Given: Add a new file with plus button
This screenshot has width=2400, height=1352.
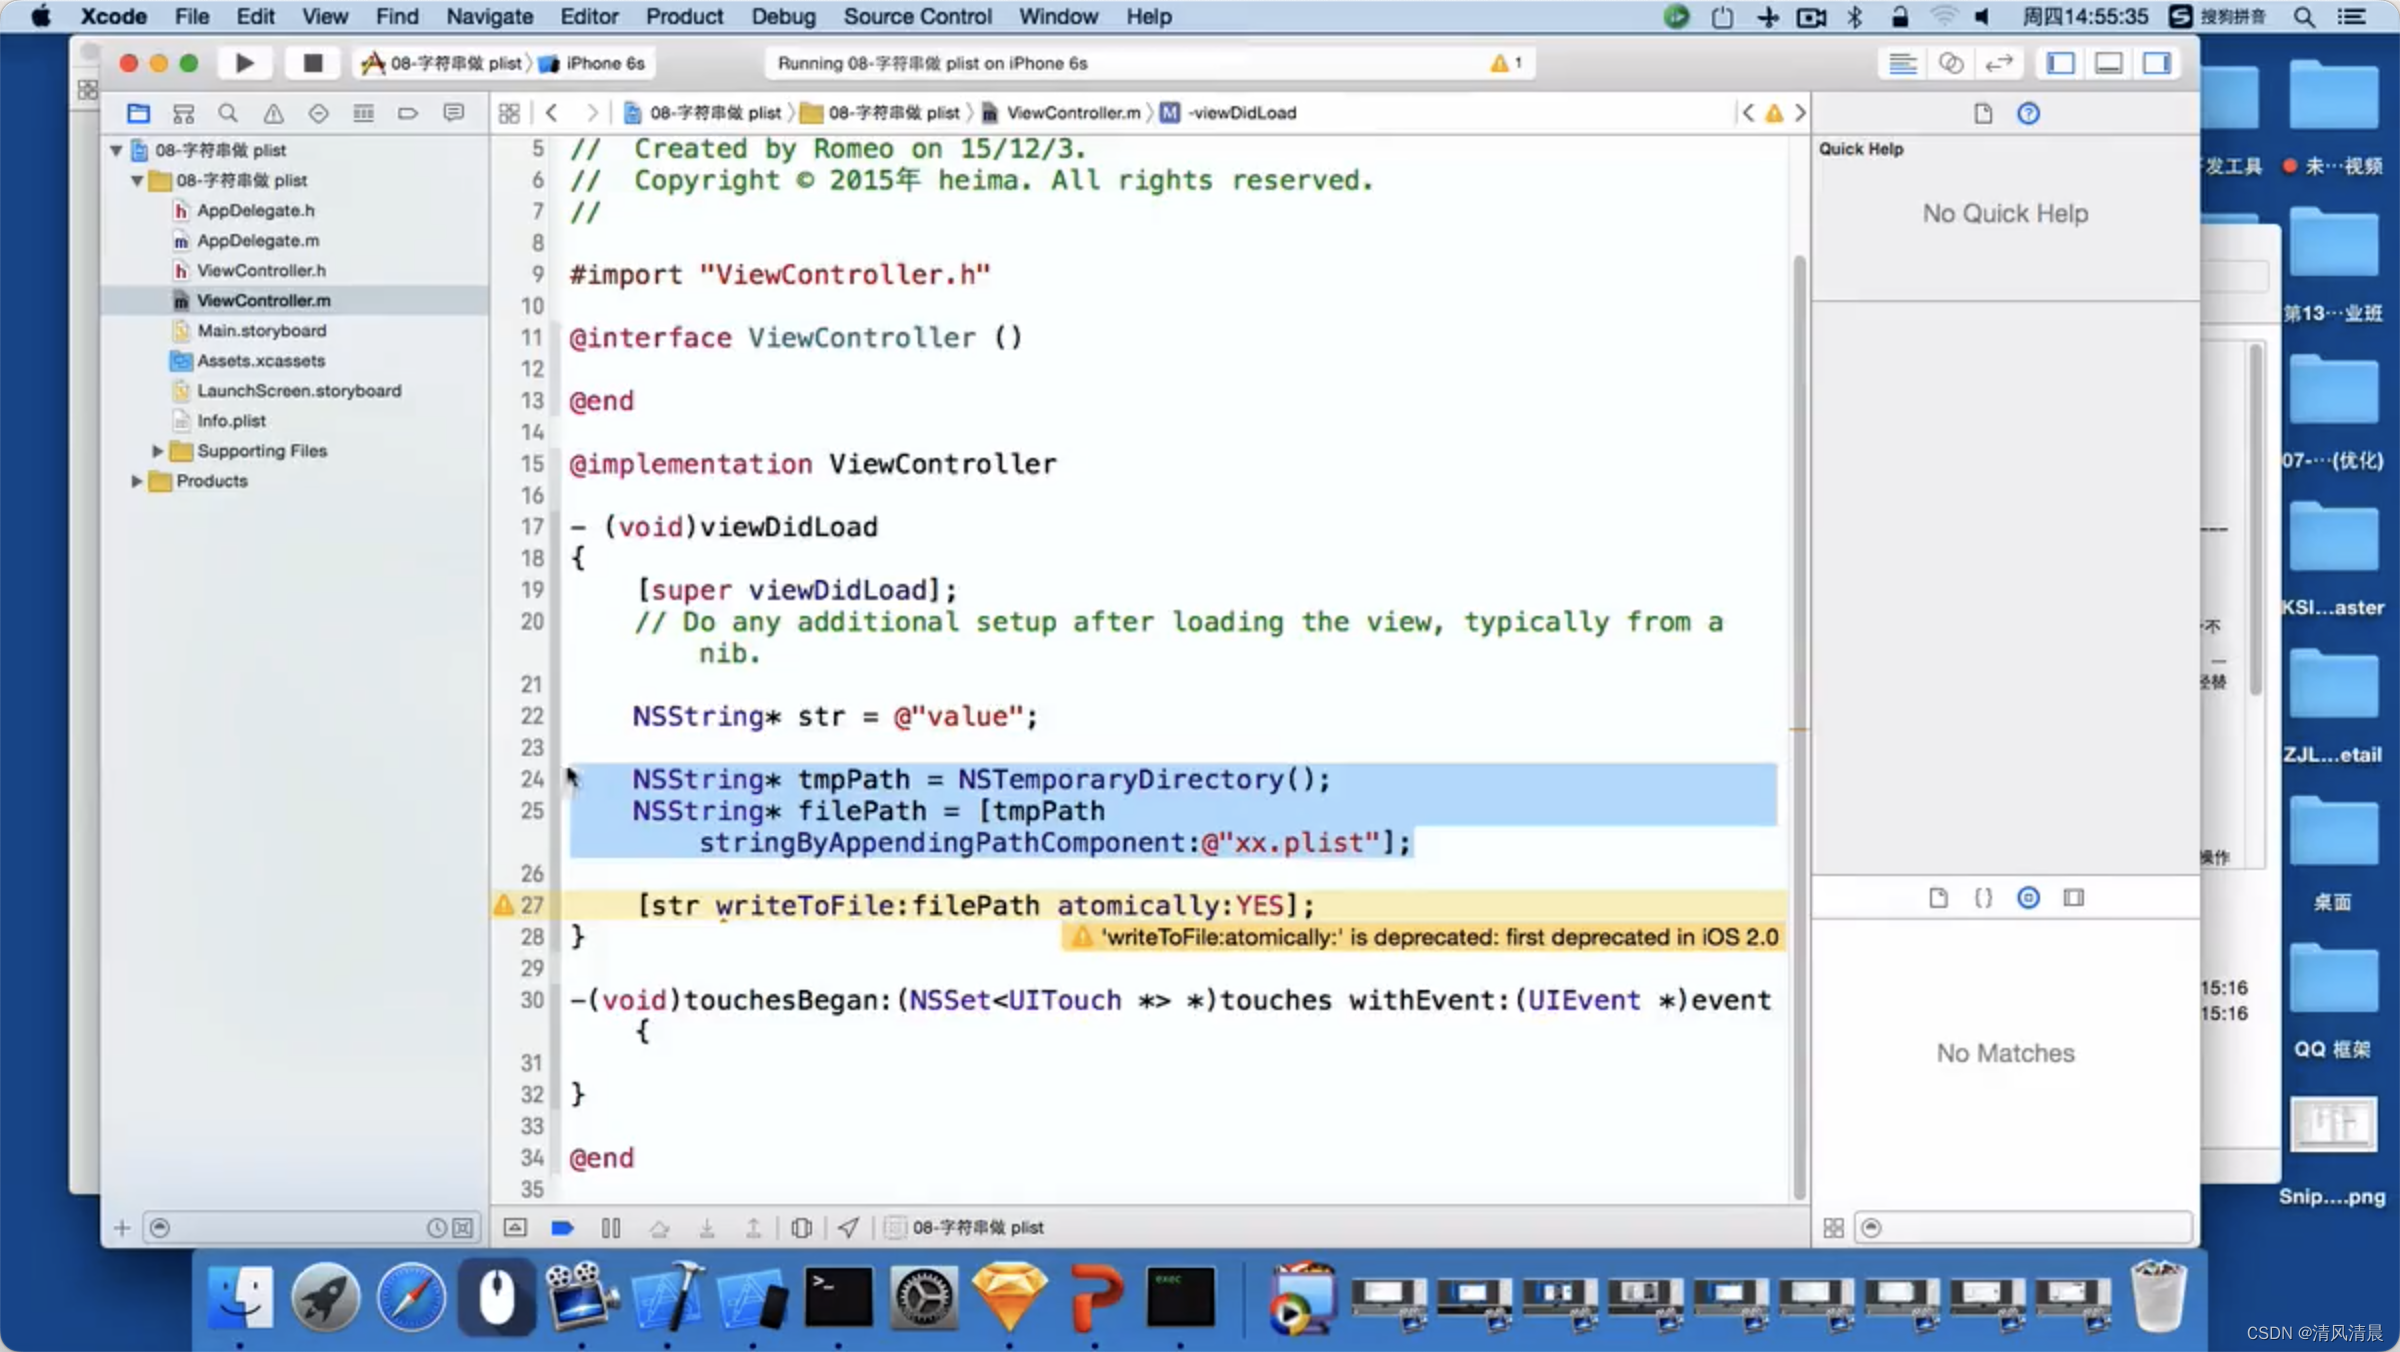Looking at the screenshot, I should pos(122,1228).
